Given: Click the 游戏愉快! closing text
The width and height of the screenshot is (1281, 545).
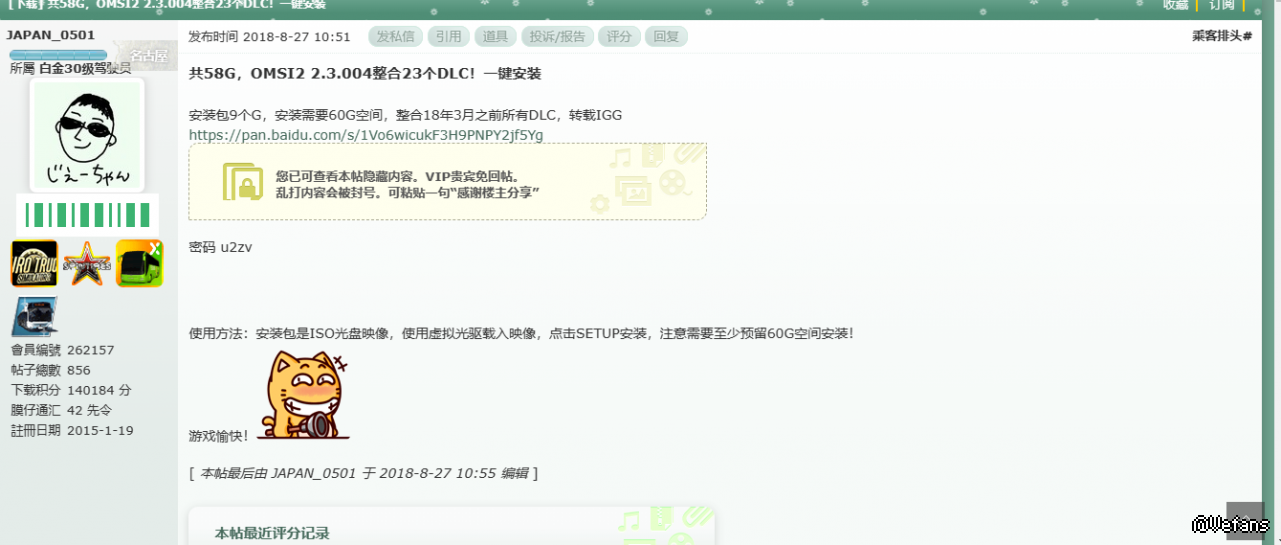Looking at the screenshot, I should pyautogui.click(x=219, y=436).
